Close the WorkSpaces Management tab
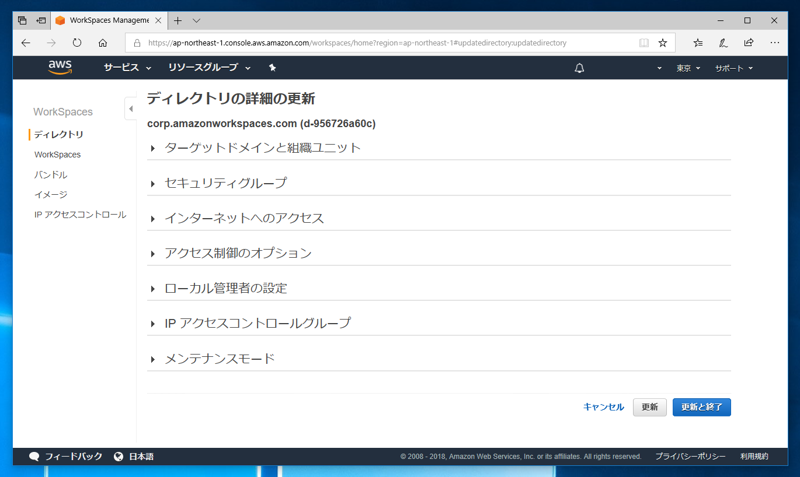Screen dimensions: 800x477 158,20
